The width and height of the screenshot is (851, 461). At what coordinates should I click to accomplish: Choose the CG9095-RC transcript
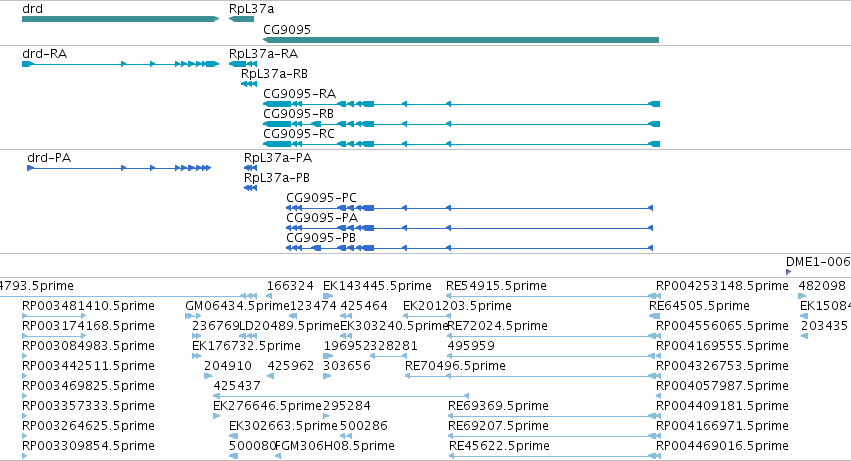click(299, 134)
